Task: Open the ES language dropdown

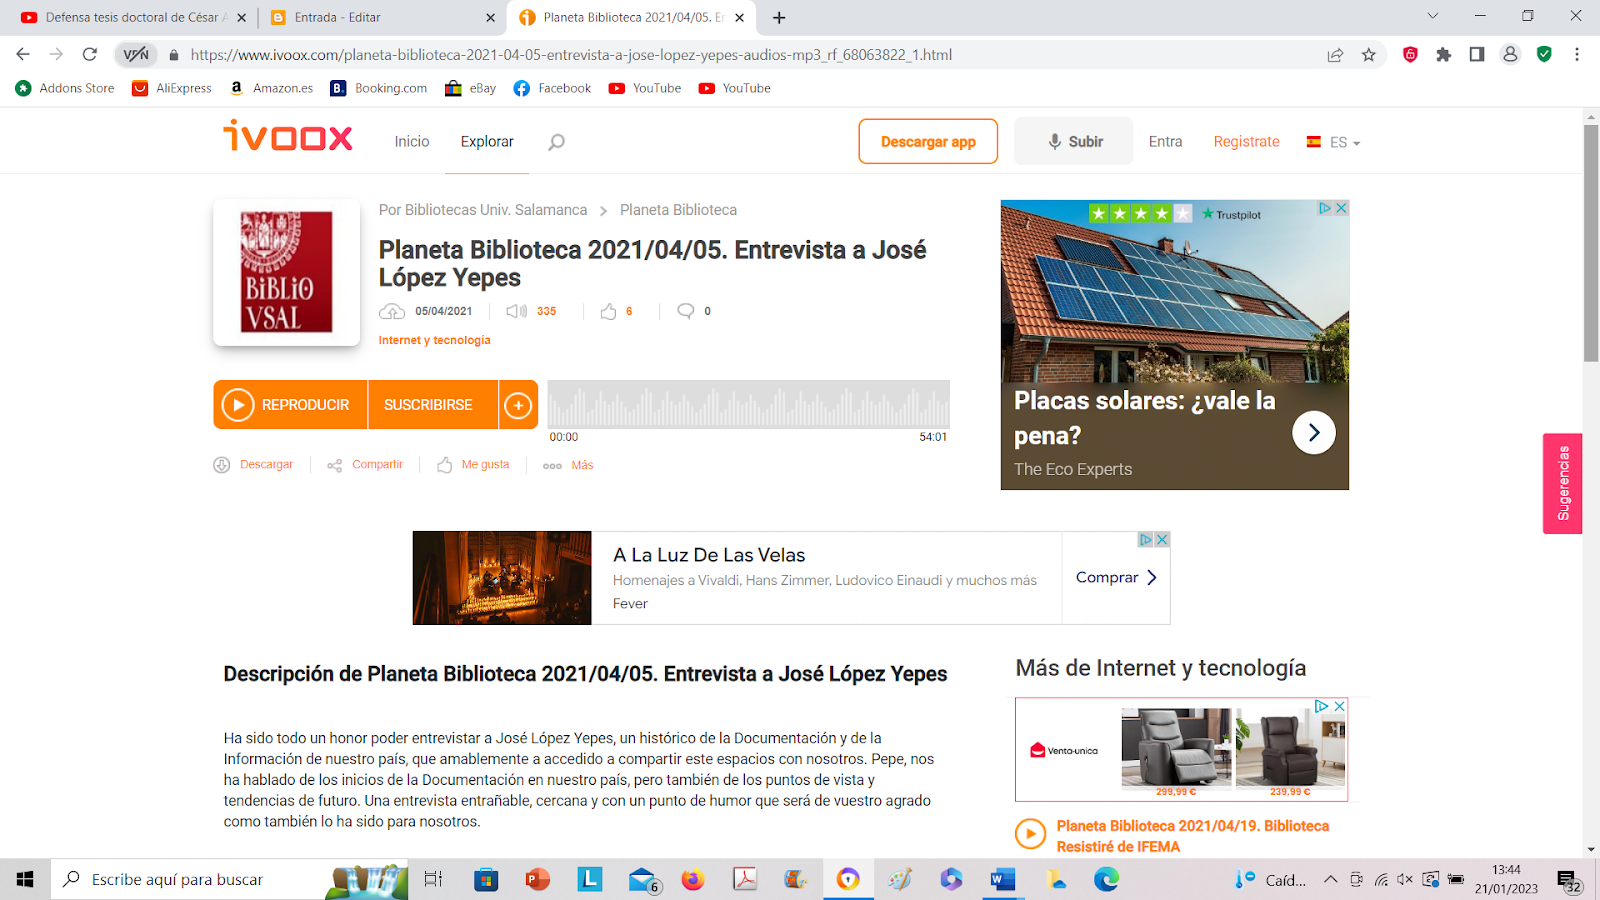Action: click(1334, 142)
